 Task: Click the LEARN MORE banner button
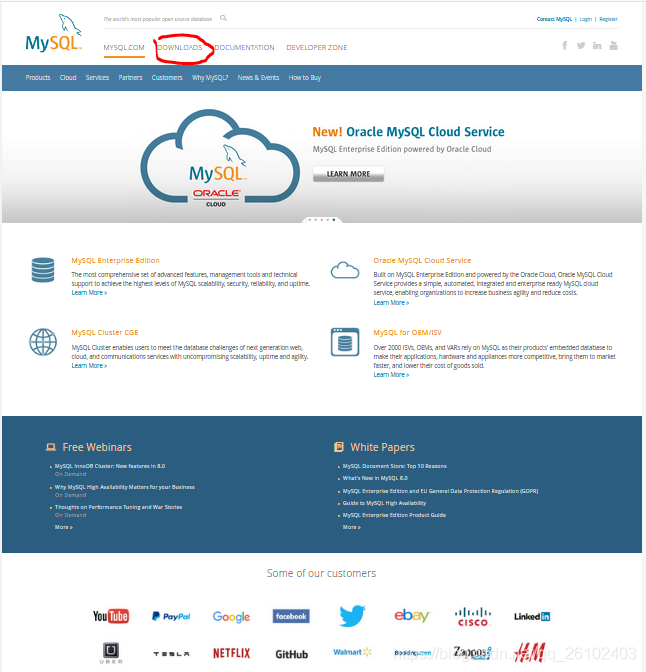(x=349, y=174)
